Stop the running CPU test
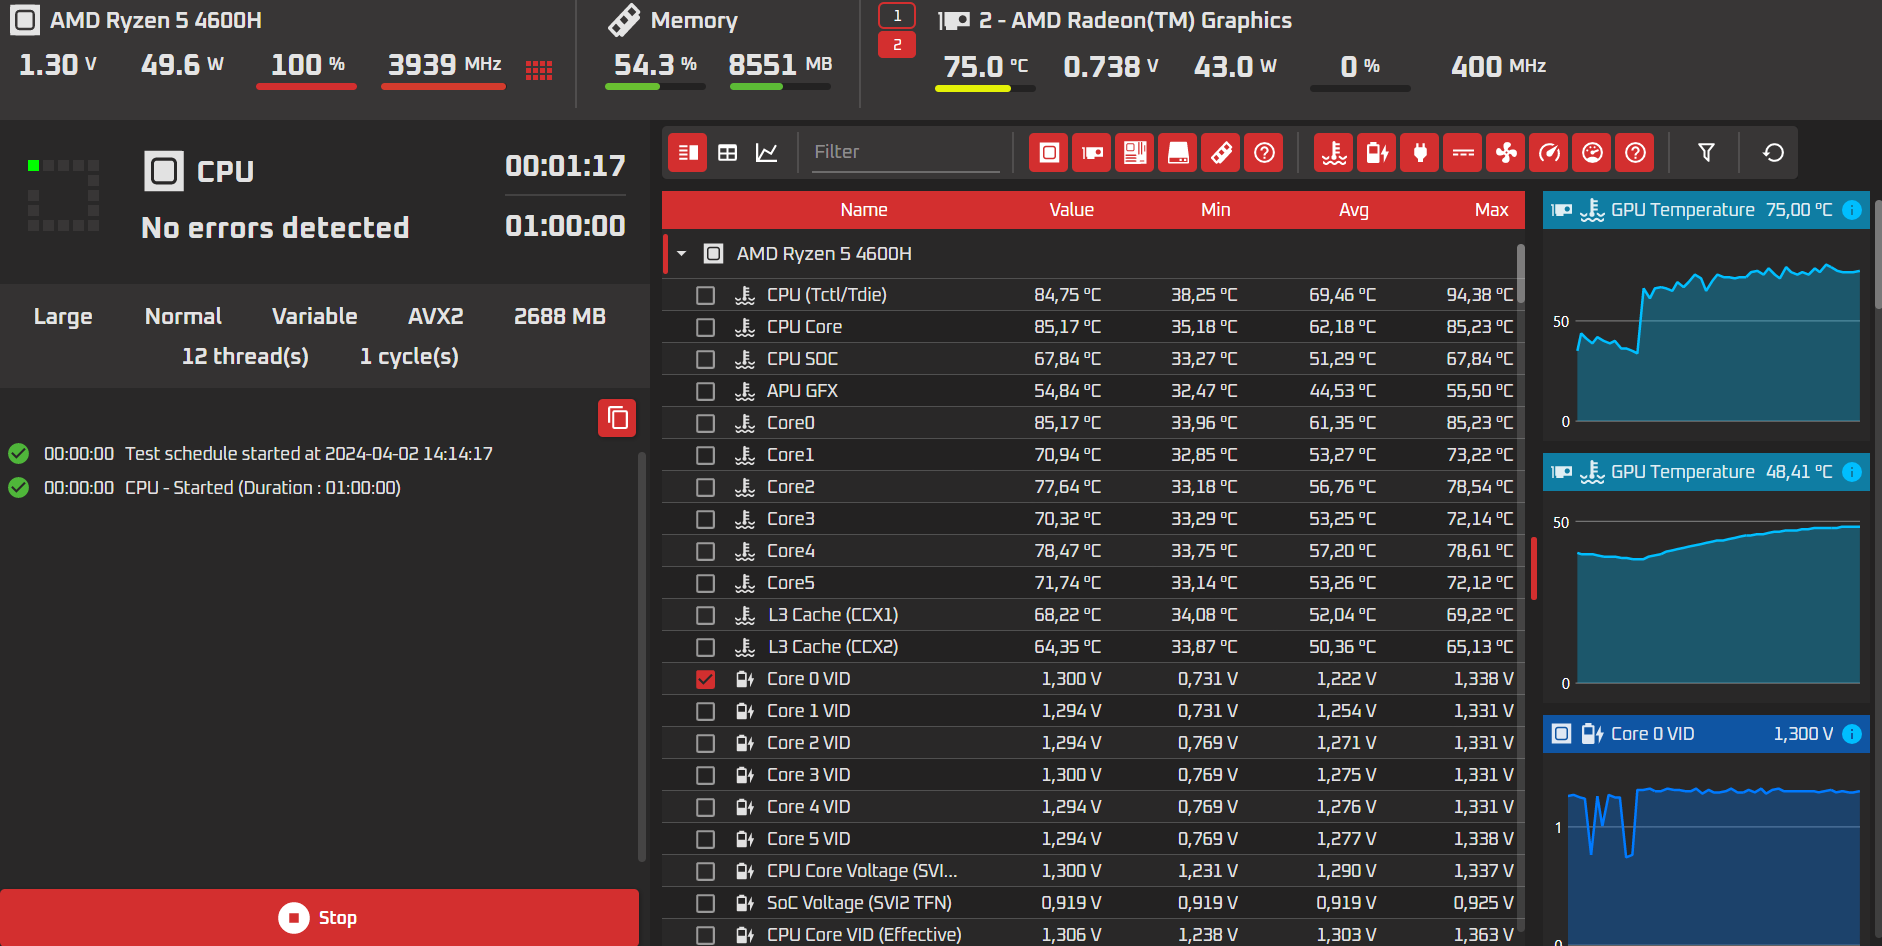 pyautogui.click(x=319, y=917)
